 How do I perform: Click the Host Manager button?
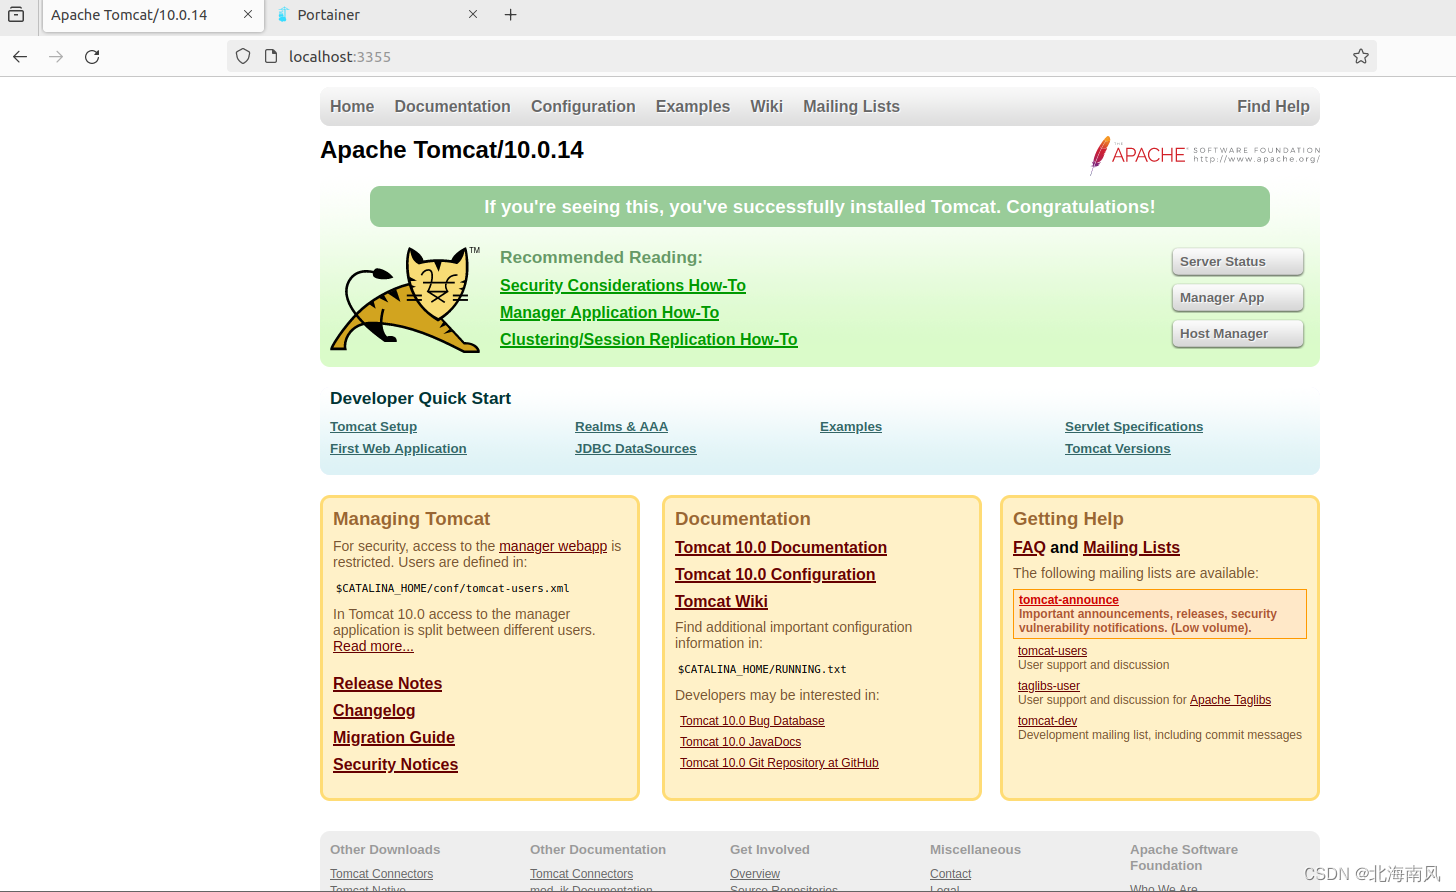pyautogui.click(x=1237, y=333)
